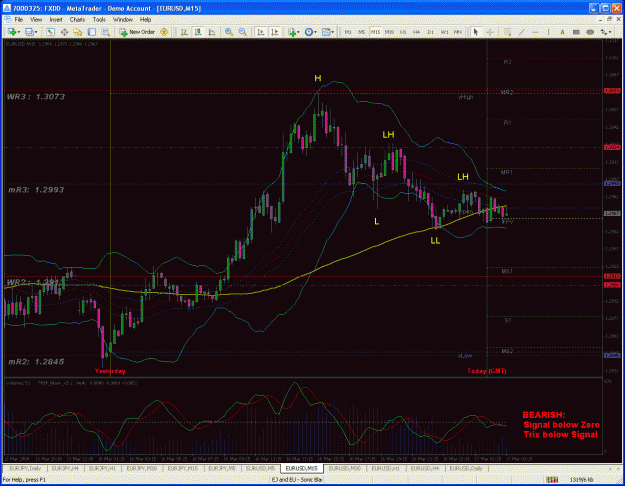Open the View menu
Viewport: 625px width, 486px height.
point(36,19)
